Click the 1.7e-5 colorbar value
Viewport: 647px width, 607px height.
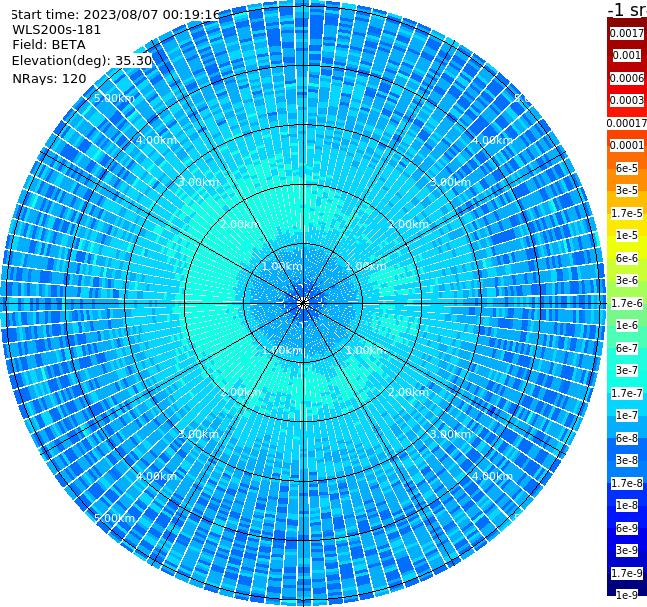tap(627, 213)
